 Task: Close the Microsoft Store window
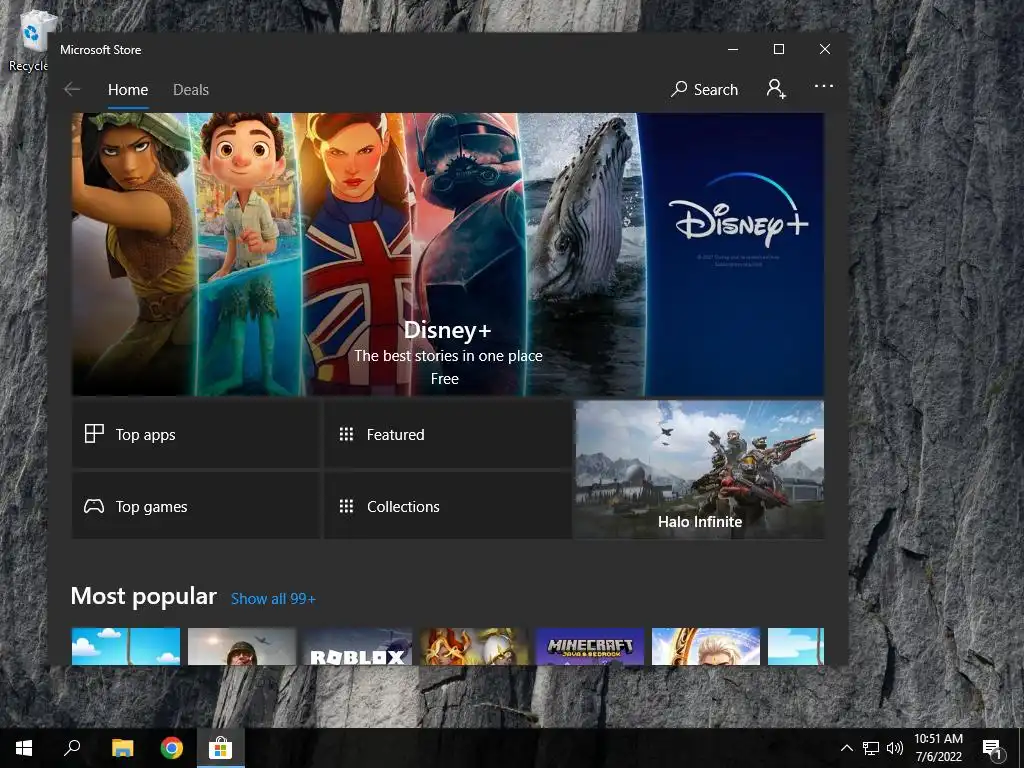(825, 50)
